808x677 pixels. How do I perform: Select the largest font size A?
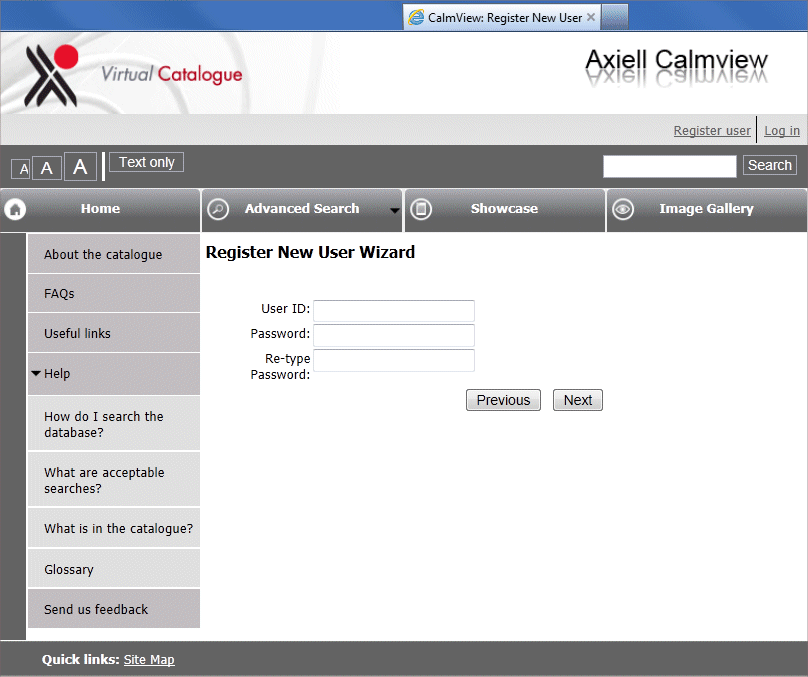[79, 167]
